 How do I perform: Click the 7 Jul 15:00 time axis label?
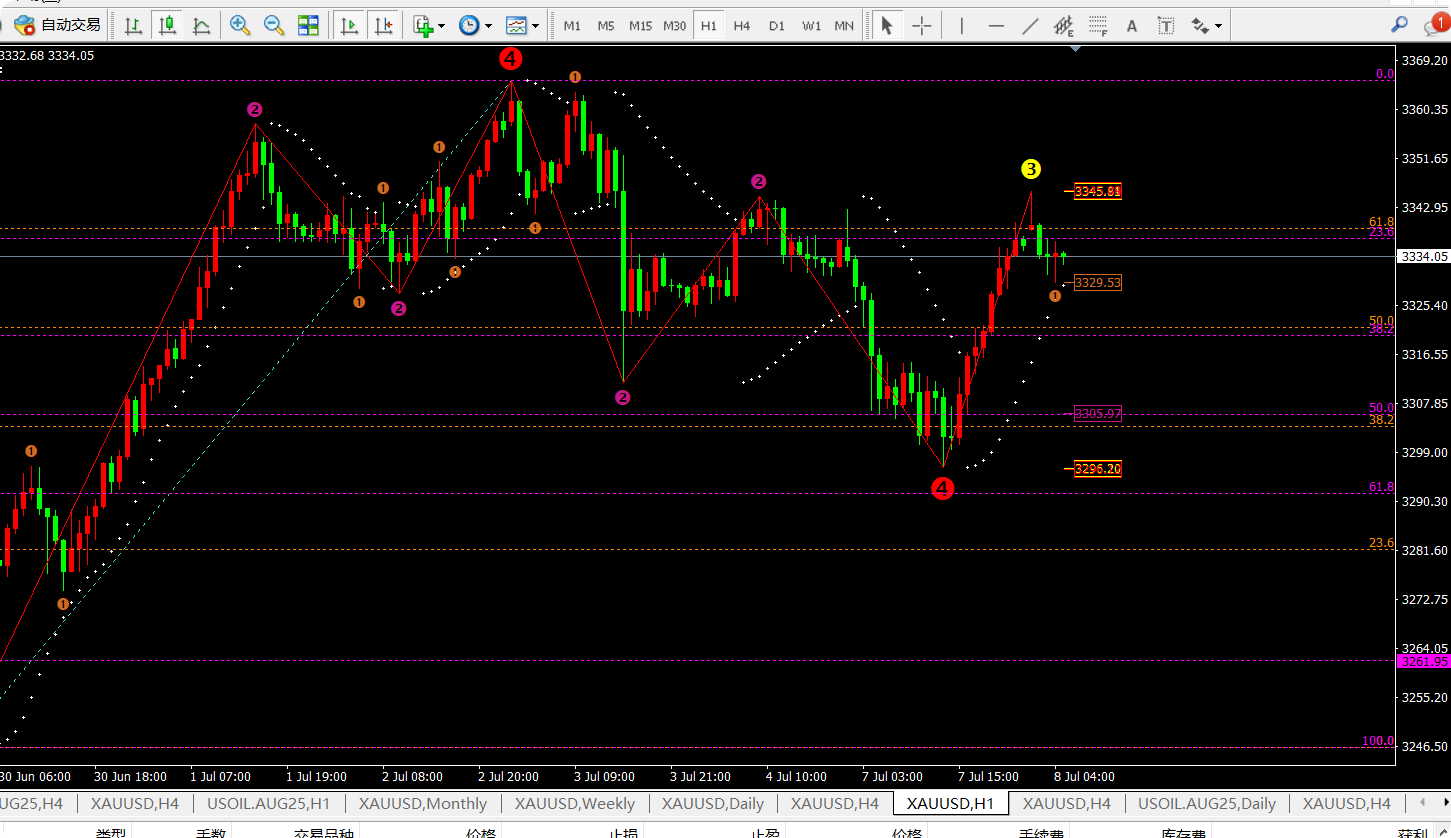(x=988, y=776)
